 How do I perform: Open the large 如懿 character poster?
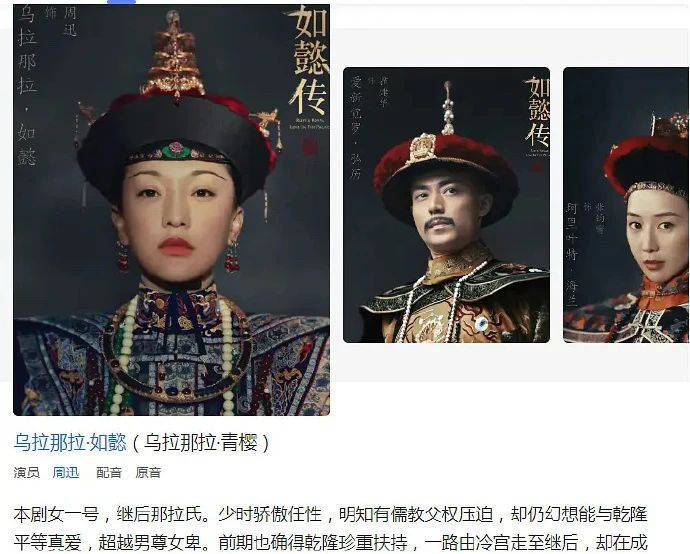pos(172,210)
